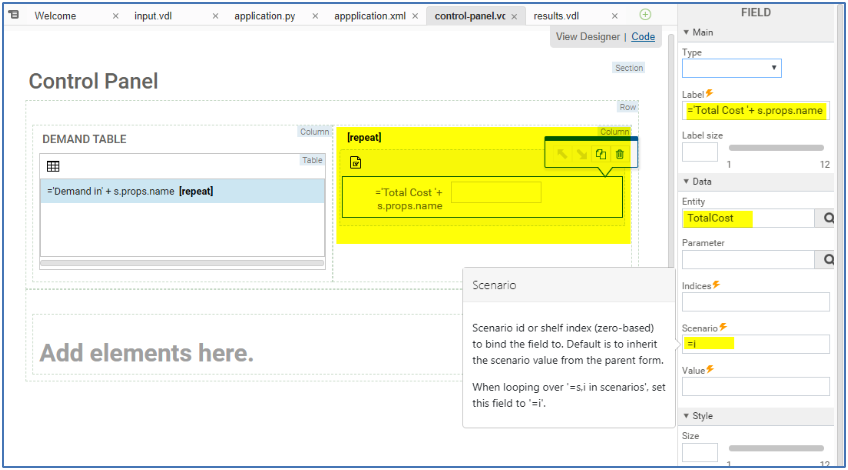Select the Section label tag
The height and width of the screenshot is (470, 848).
[x=629, y=68]
